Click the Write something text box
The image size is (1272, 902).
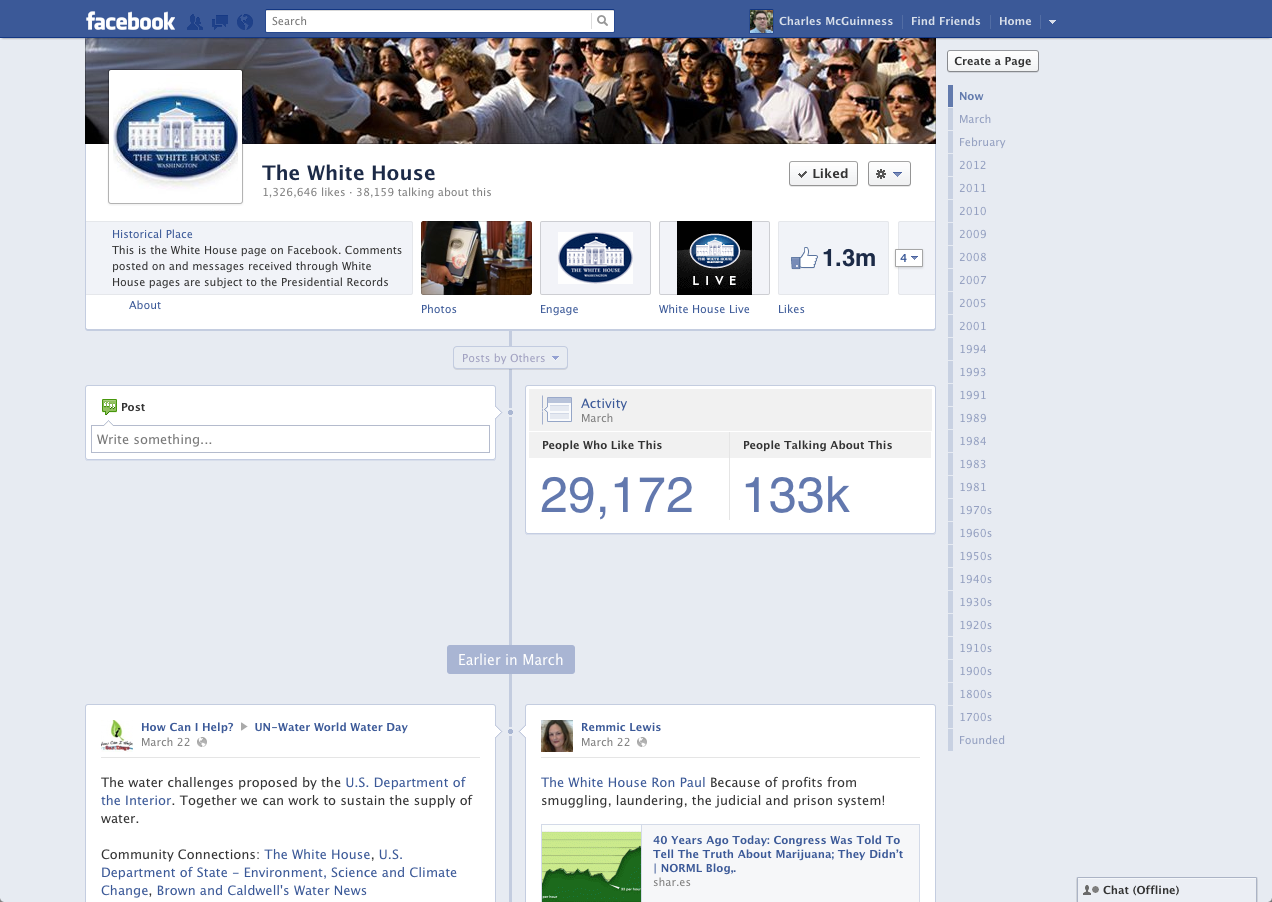tap(290, 439)
